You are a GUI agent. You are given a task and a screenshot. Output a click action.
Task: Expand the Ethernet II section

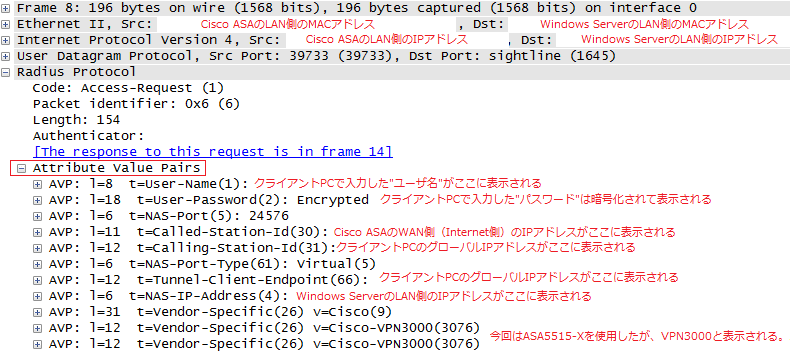point(5,24)
